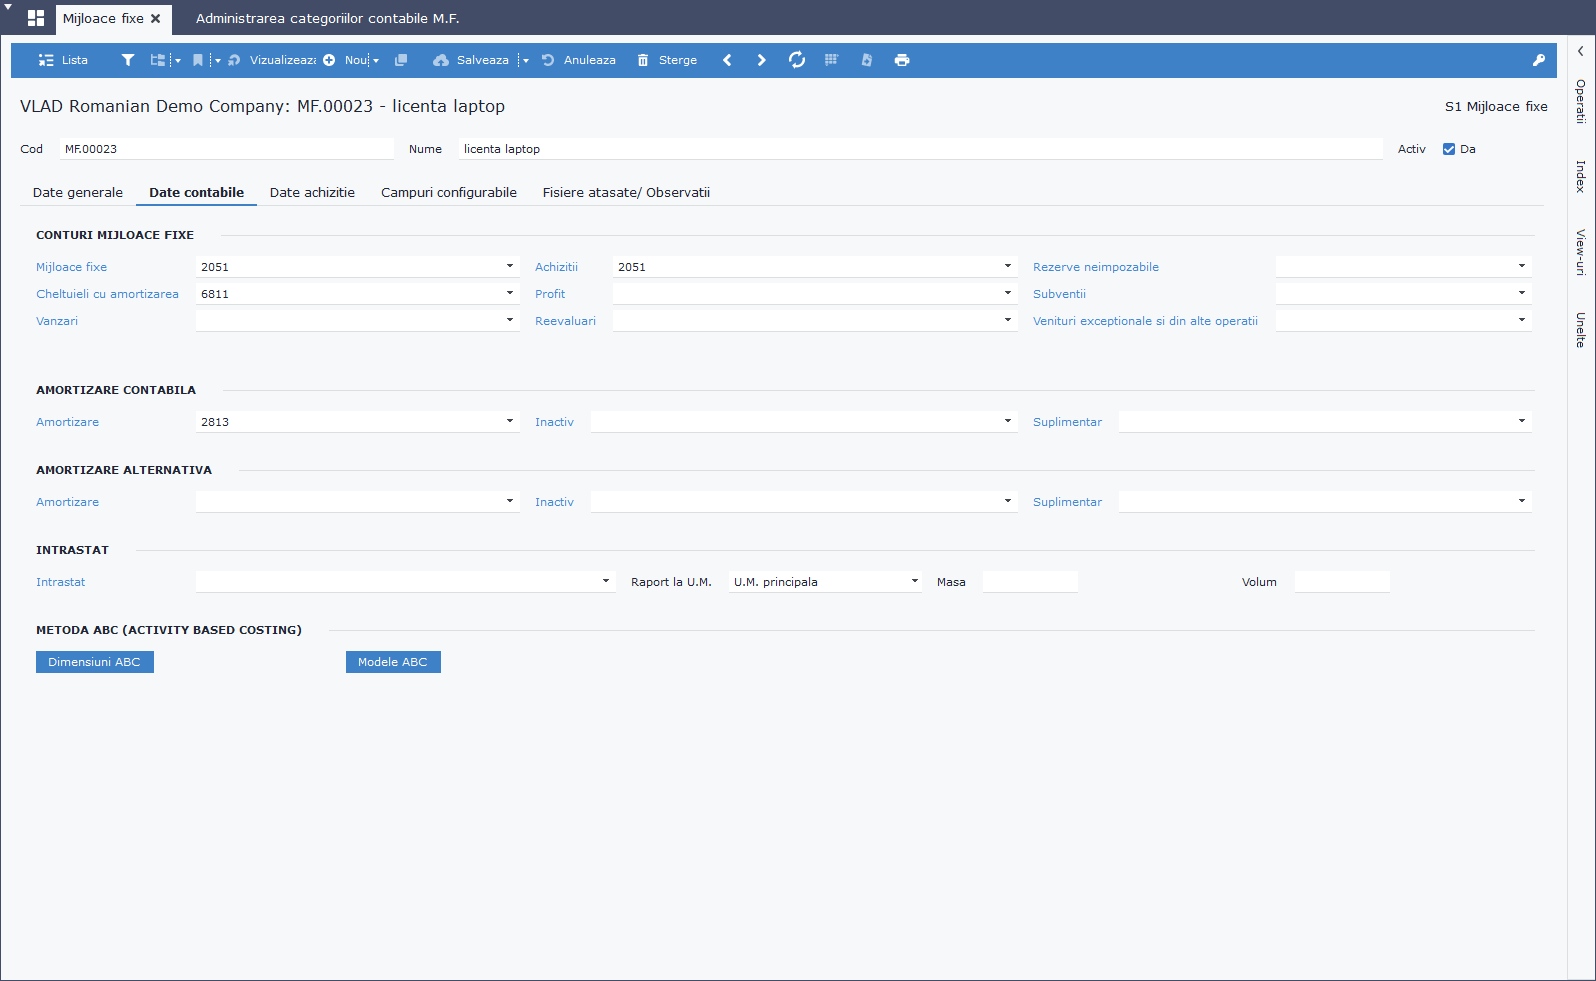
Task: Click the print icon
Action: 902,60
